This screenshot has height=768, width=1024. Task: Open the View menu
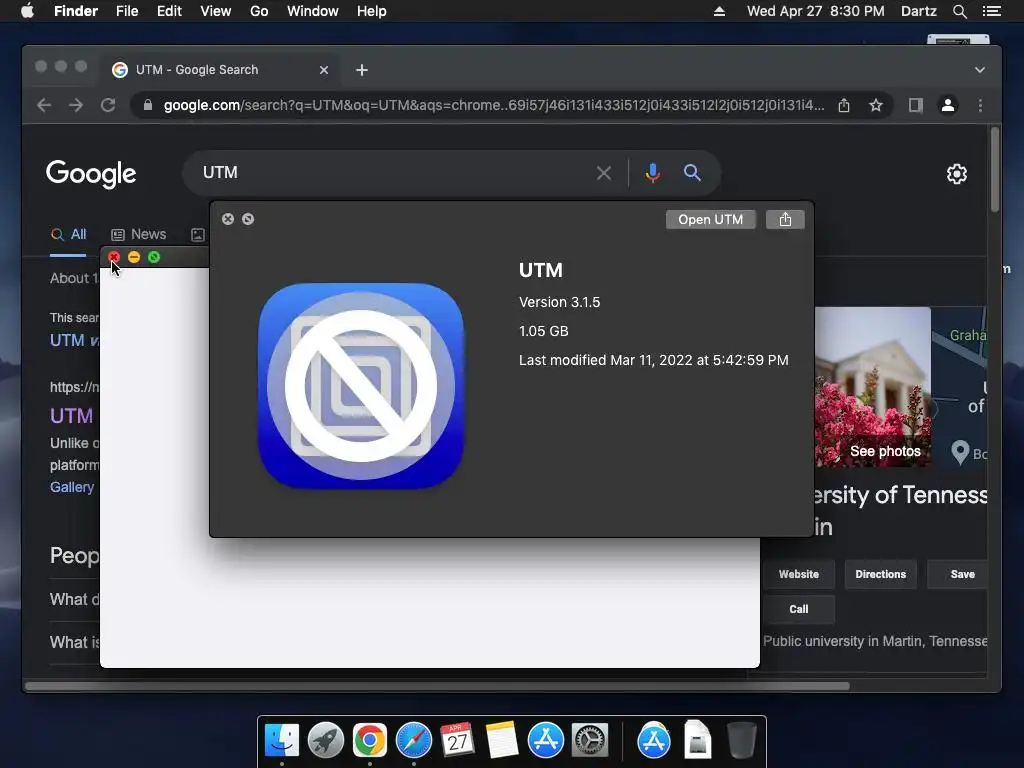[216, 11]
